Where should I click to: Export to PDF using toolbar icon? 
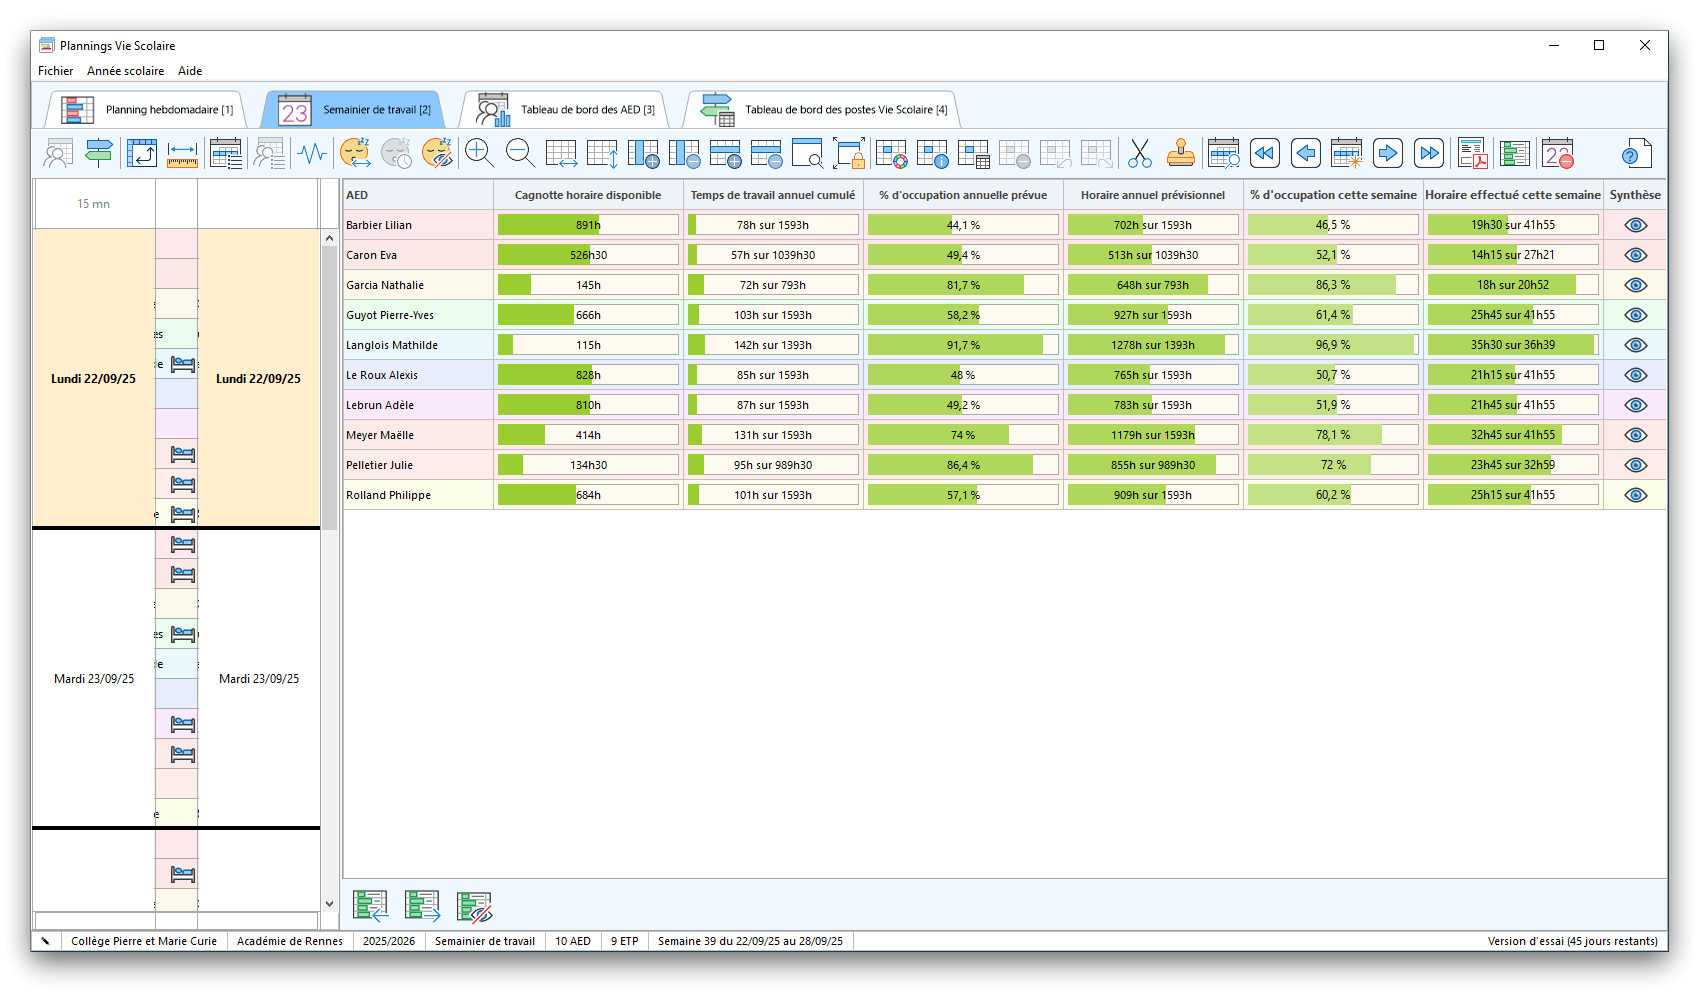coord(1472,153)
